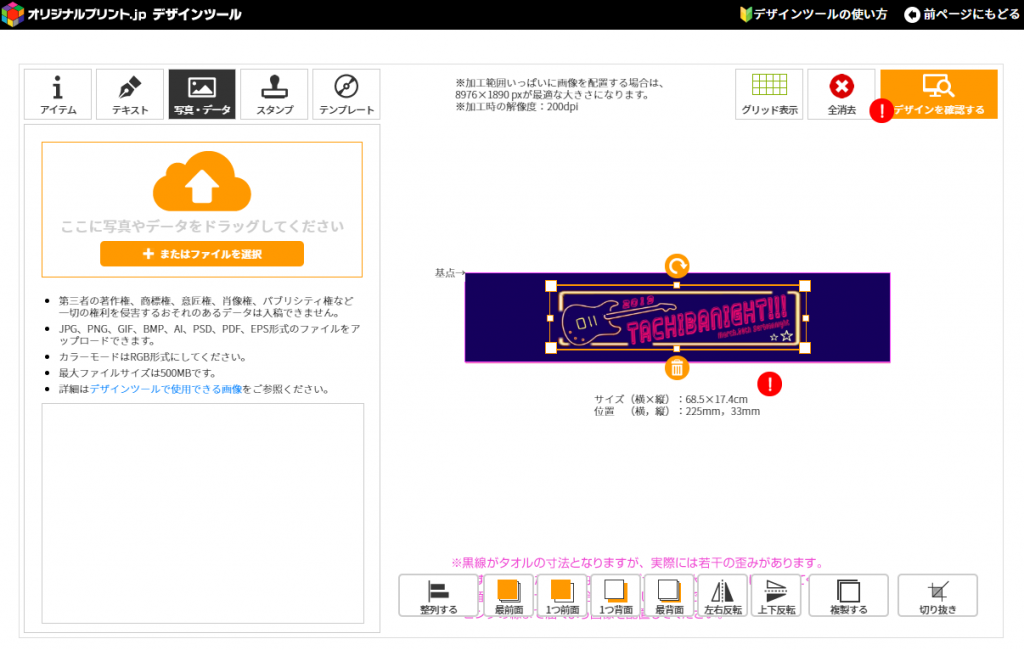Delete the image with orange trash icon
Viewport: 1024px width, 650px height.
click(677, 368)
